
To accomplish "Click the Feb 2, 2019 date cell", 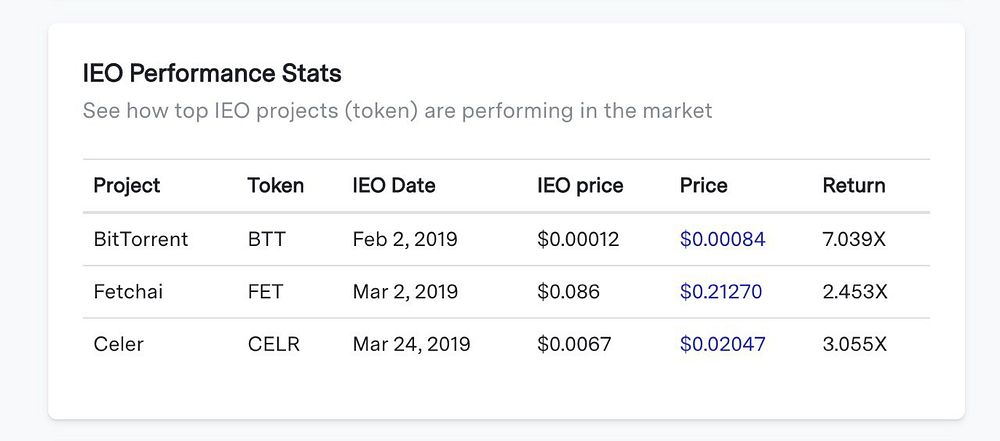I will (x=405, y=240).
